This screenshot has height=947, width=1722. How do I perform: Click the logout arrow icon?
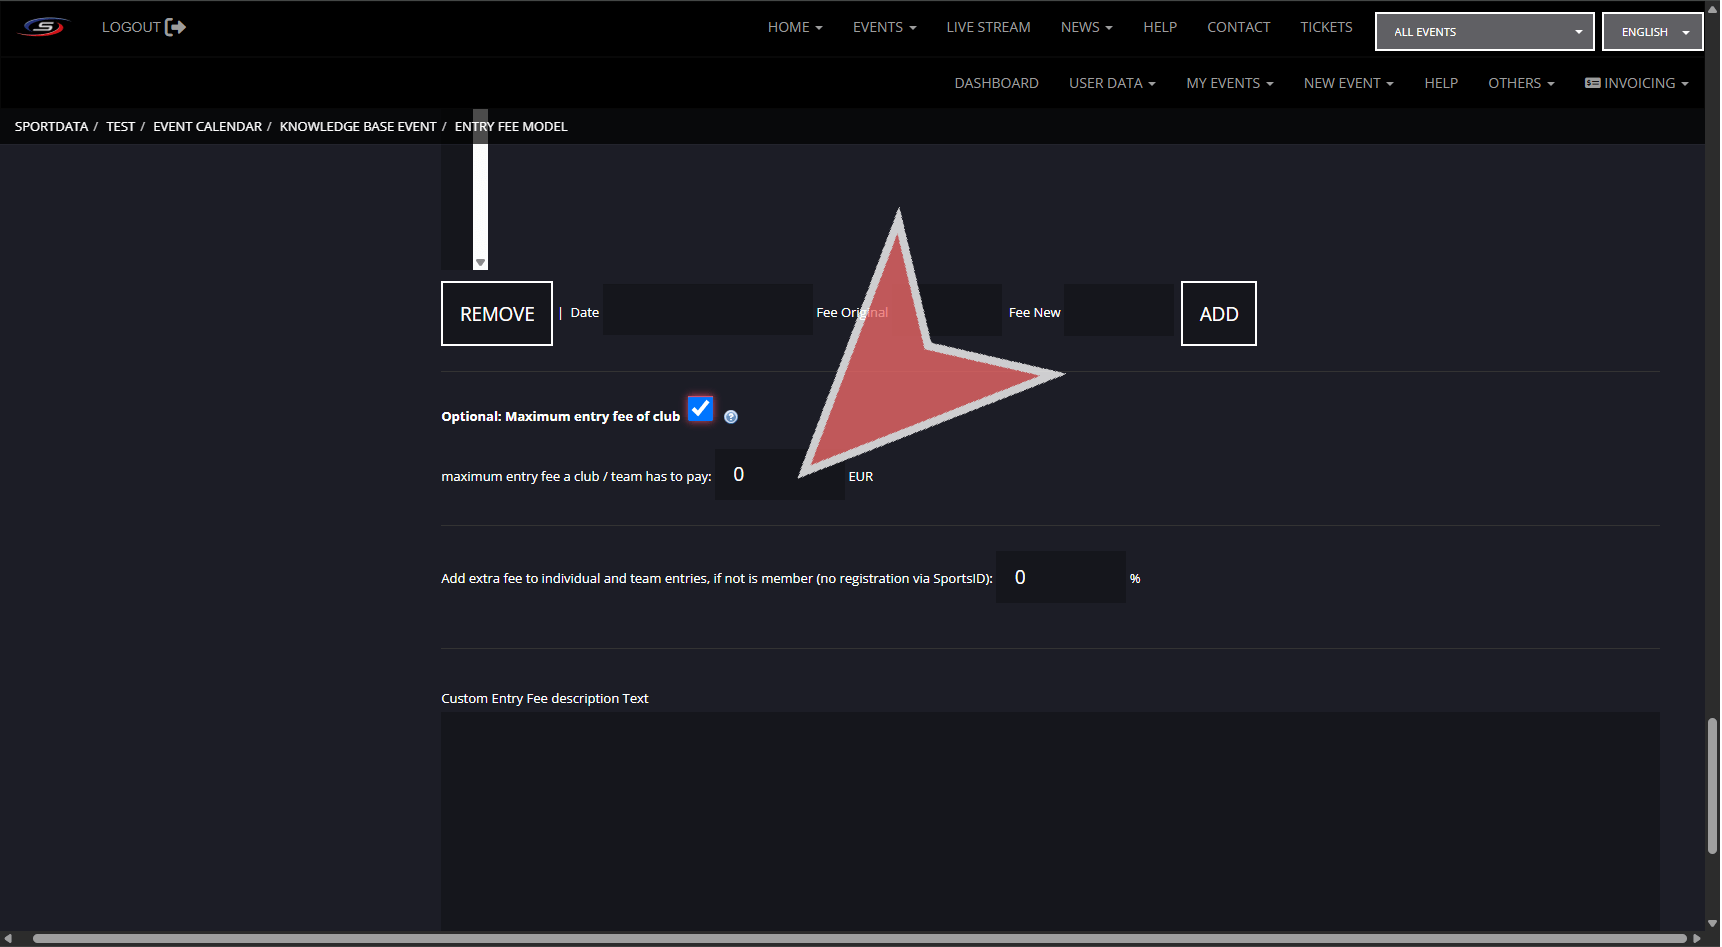tap(176, 27)
